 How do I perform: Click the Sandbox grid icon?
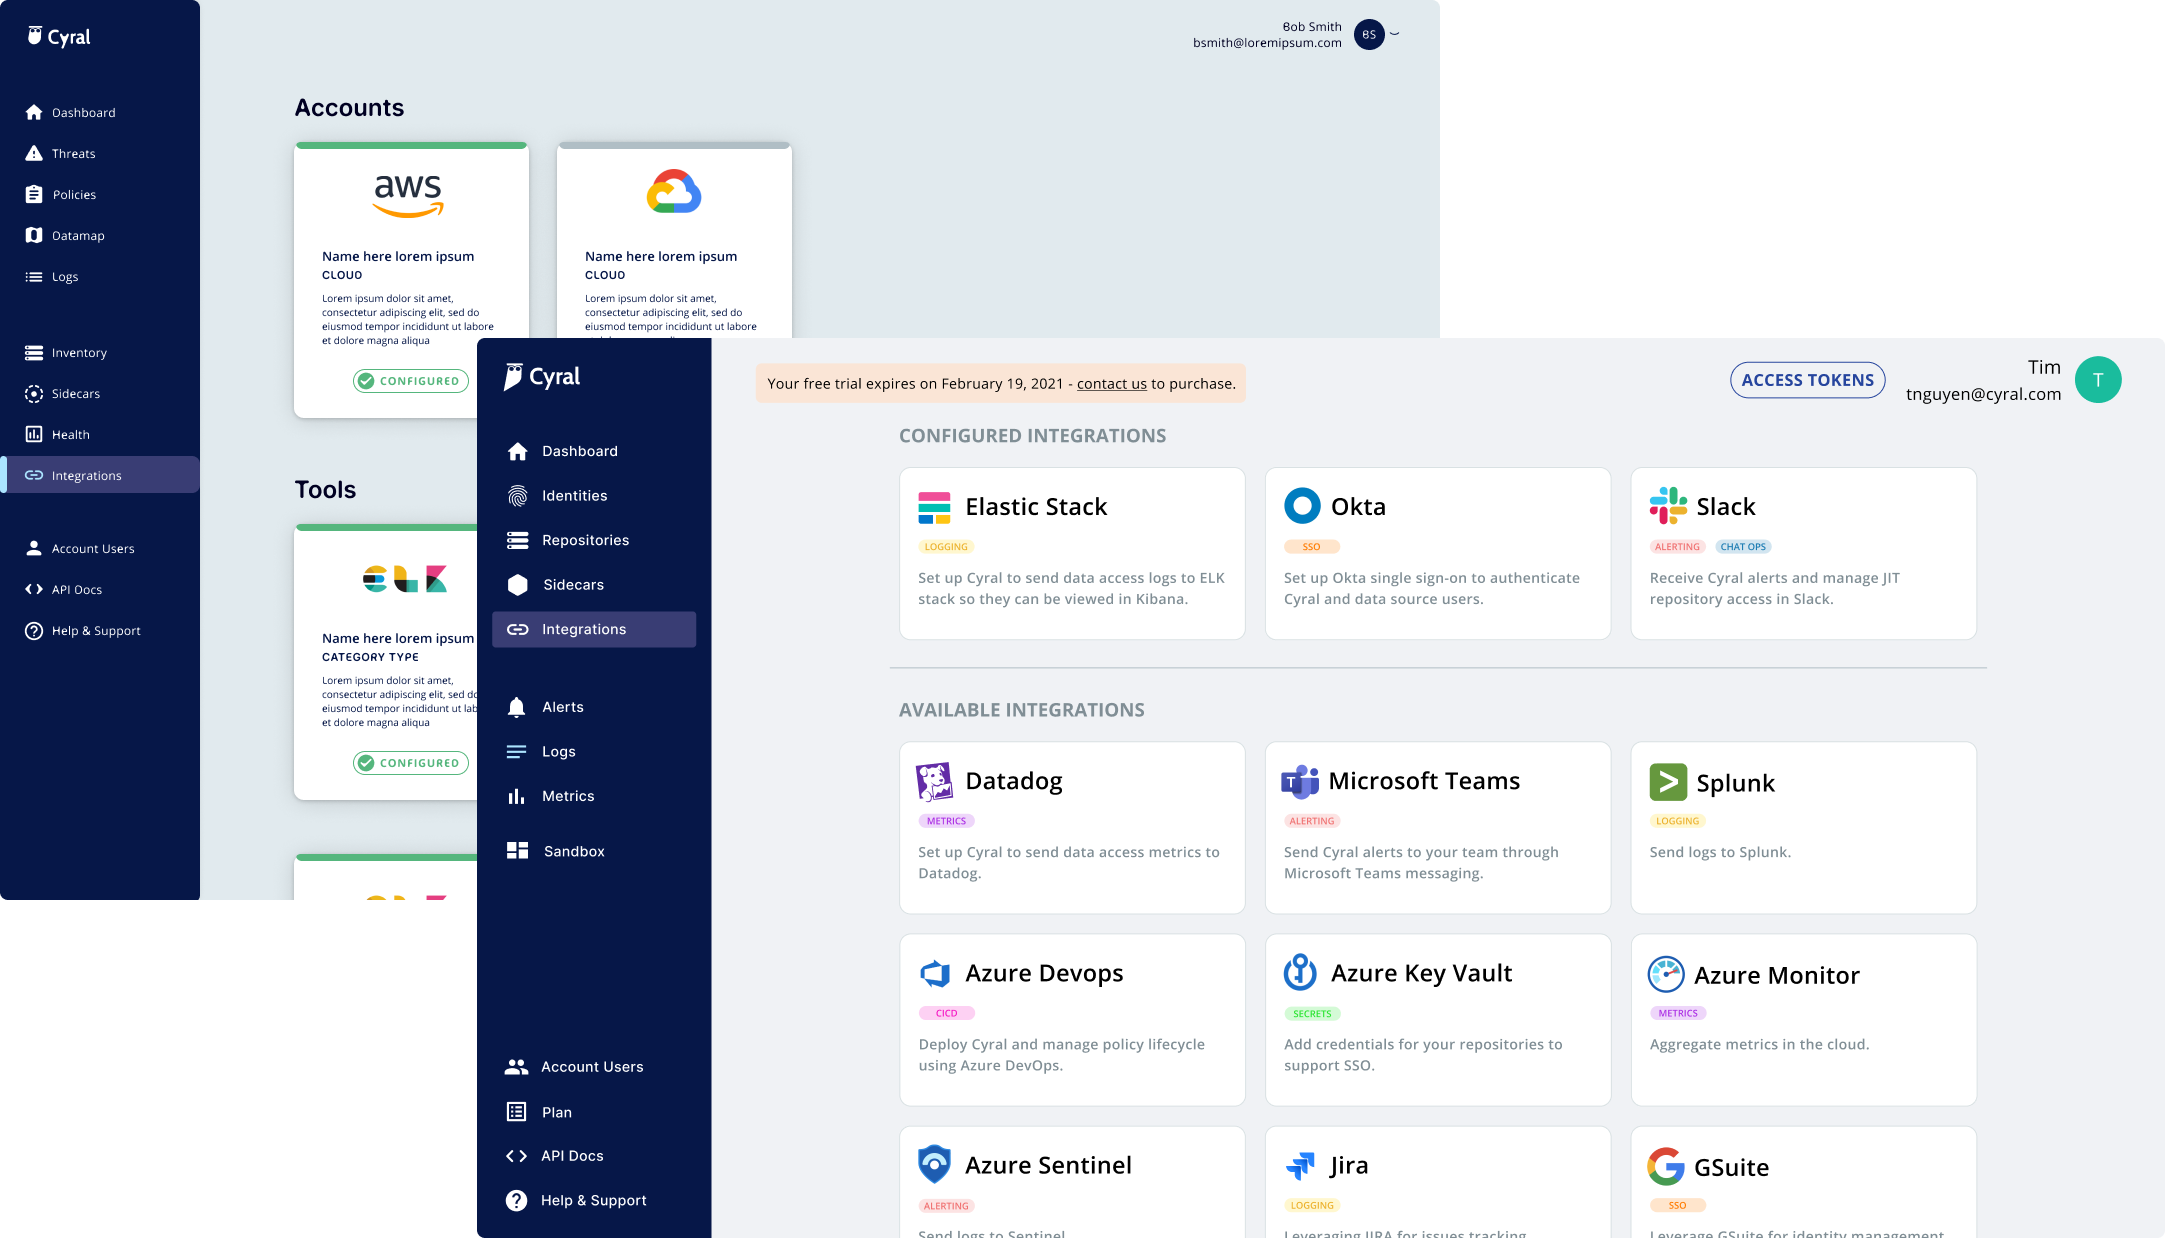point(517,851)
